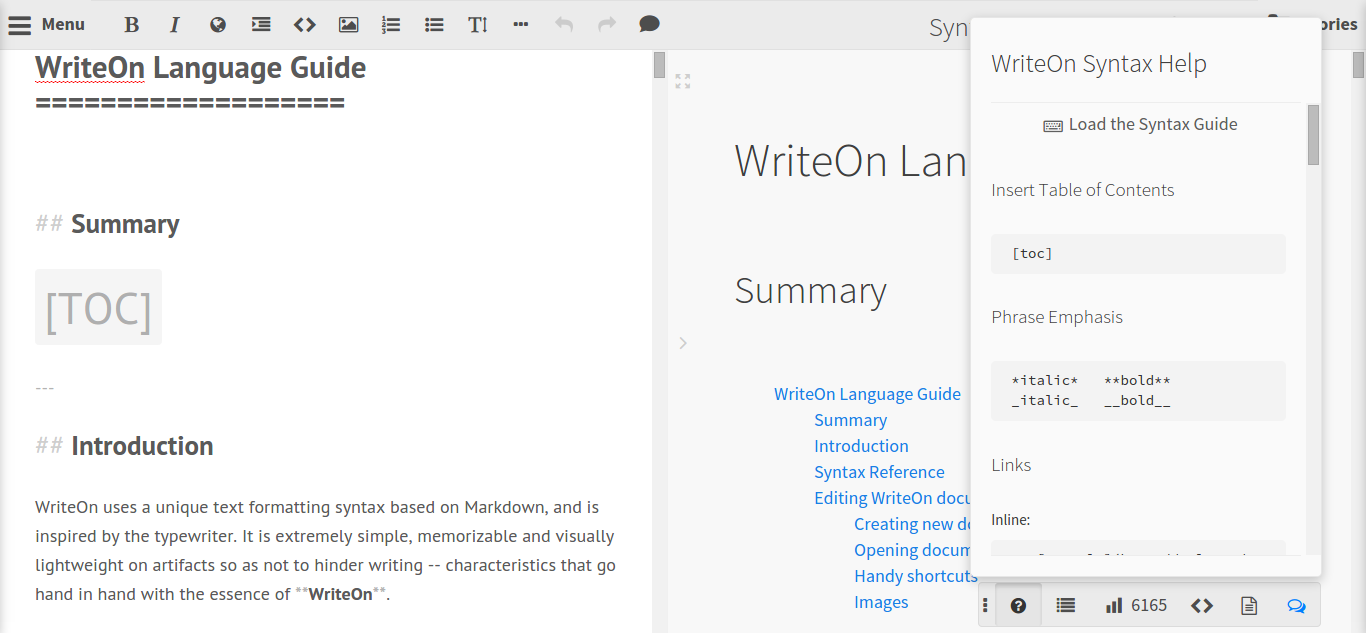Open the document page icon in bottom bar
Image resolution: width=1366 pixels, height=633 pixels.
tap(1248, 605)
